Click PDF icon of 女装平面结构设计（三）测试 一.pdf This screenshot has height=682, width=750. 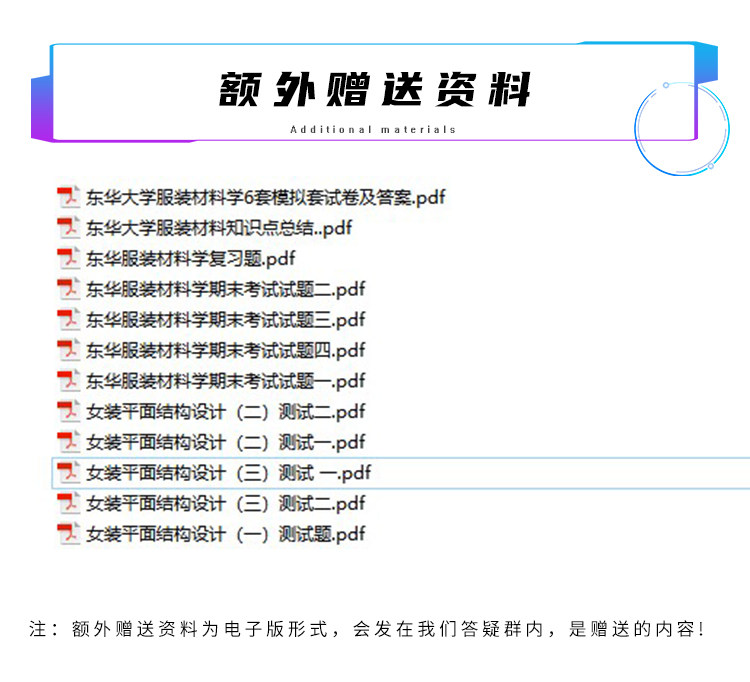[68, 473]
